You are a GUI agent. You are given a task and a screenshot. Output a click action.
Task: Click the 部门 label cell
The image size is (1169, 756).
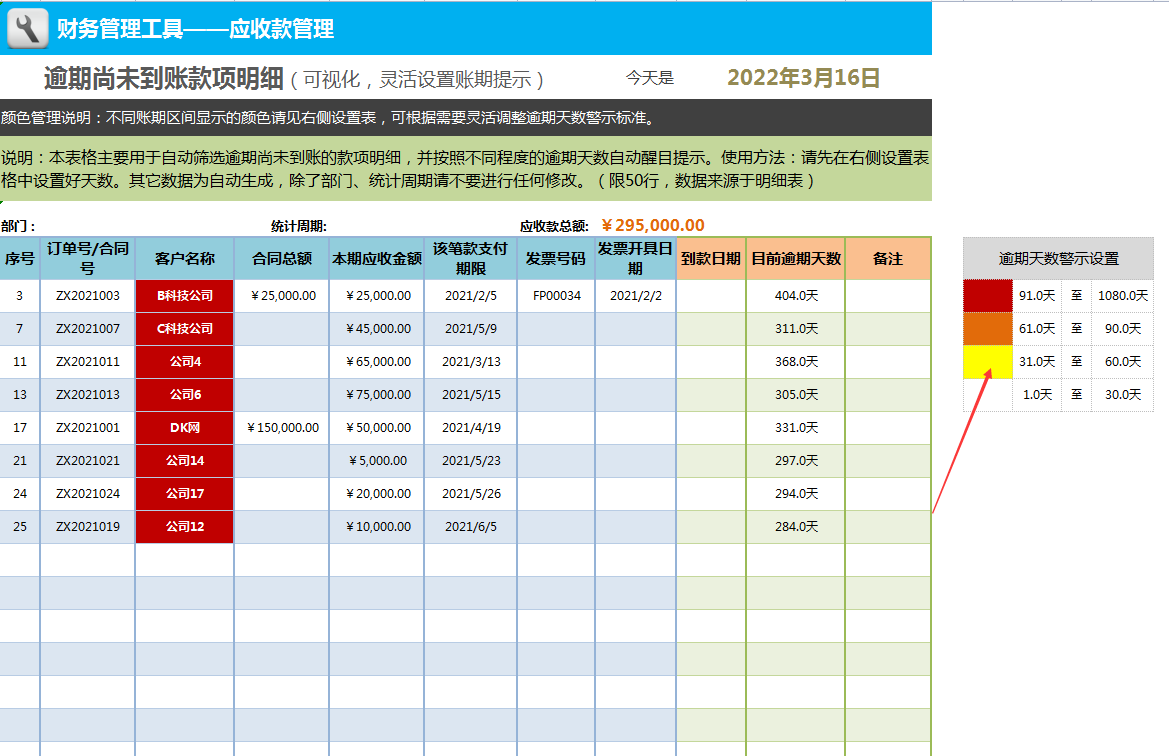tap(18, 226)
